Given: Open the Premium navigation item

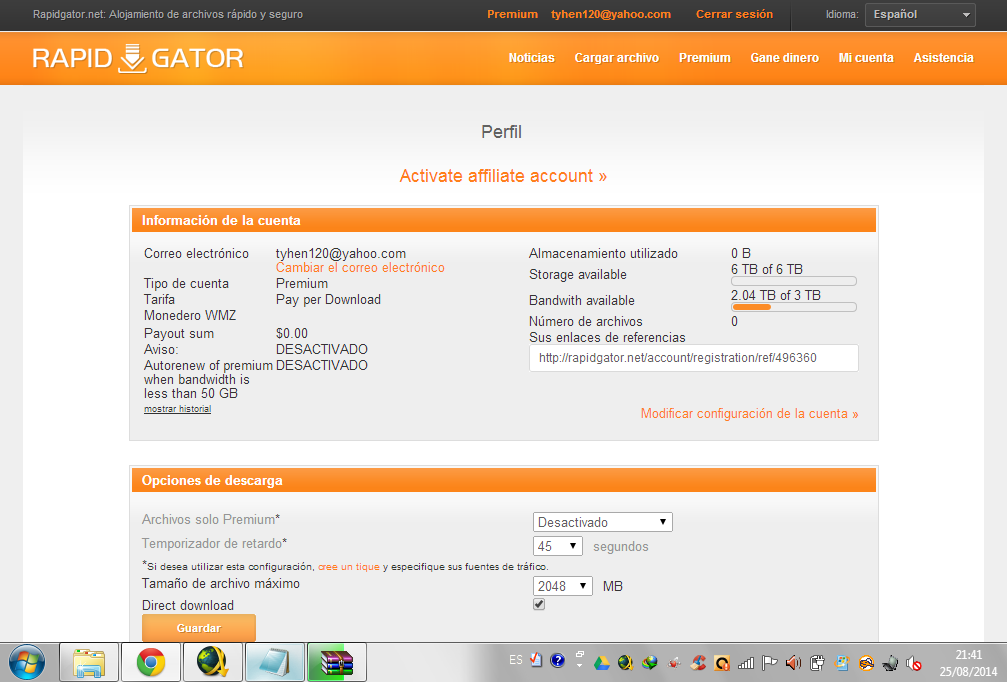Looking at the screenshot, I should pyautogui.click(x=705, y=58).
